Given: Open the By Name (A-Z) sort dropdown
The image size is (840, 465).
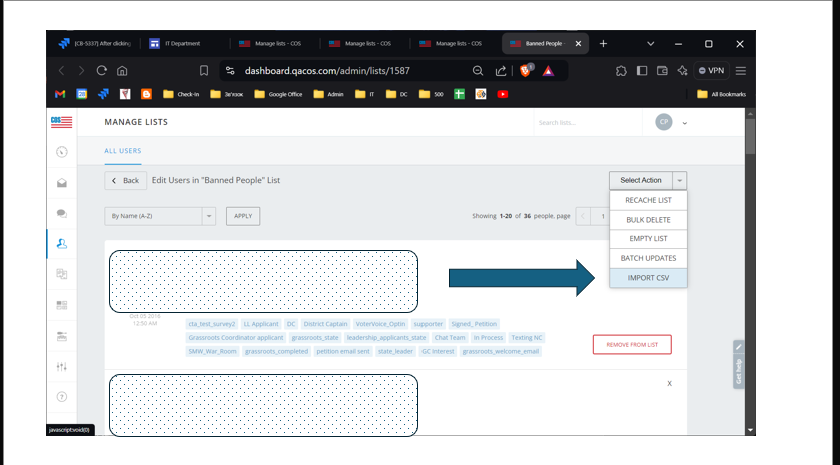Looking at the screenshot, I should point(159,215).
